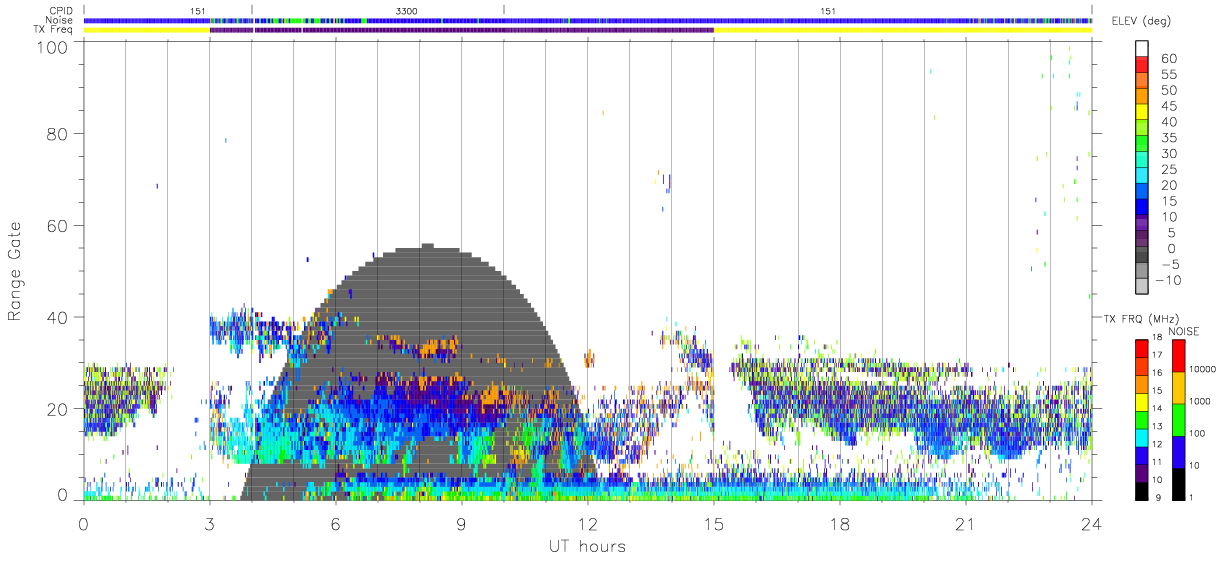Click x-axis tick label 3
Screen dimensions: 1228x567
point(209,524)
